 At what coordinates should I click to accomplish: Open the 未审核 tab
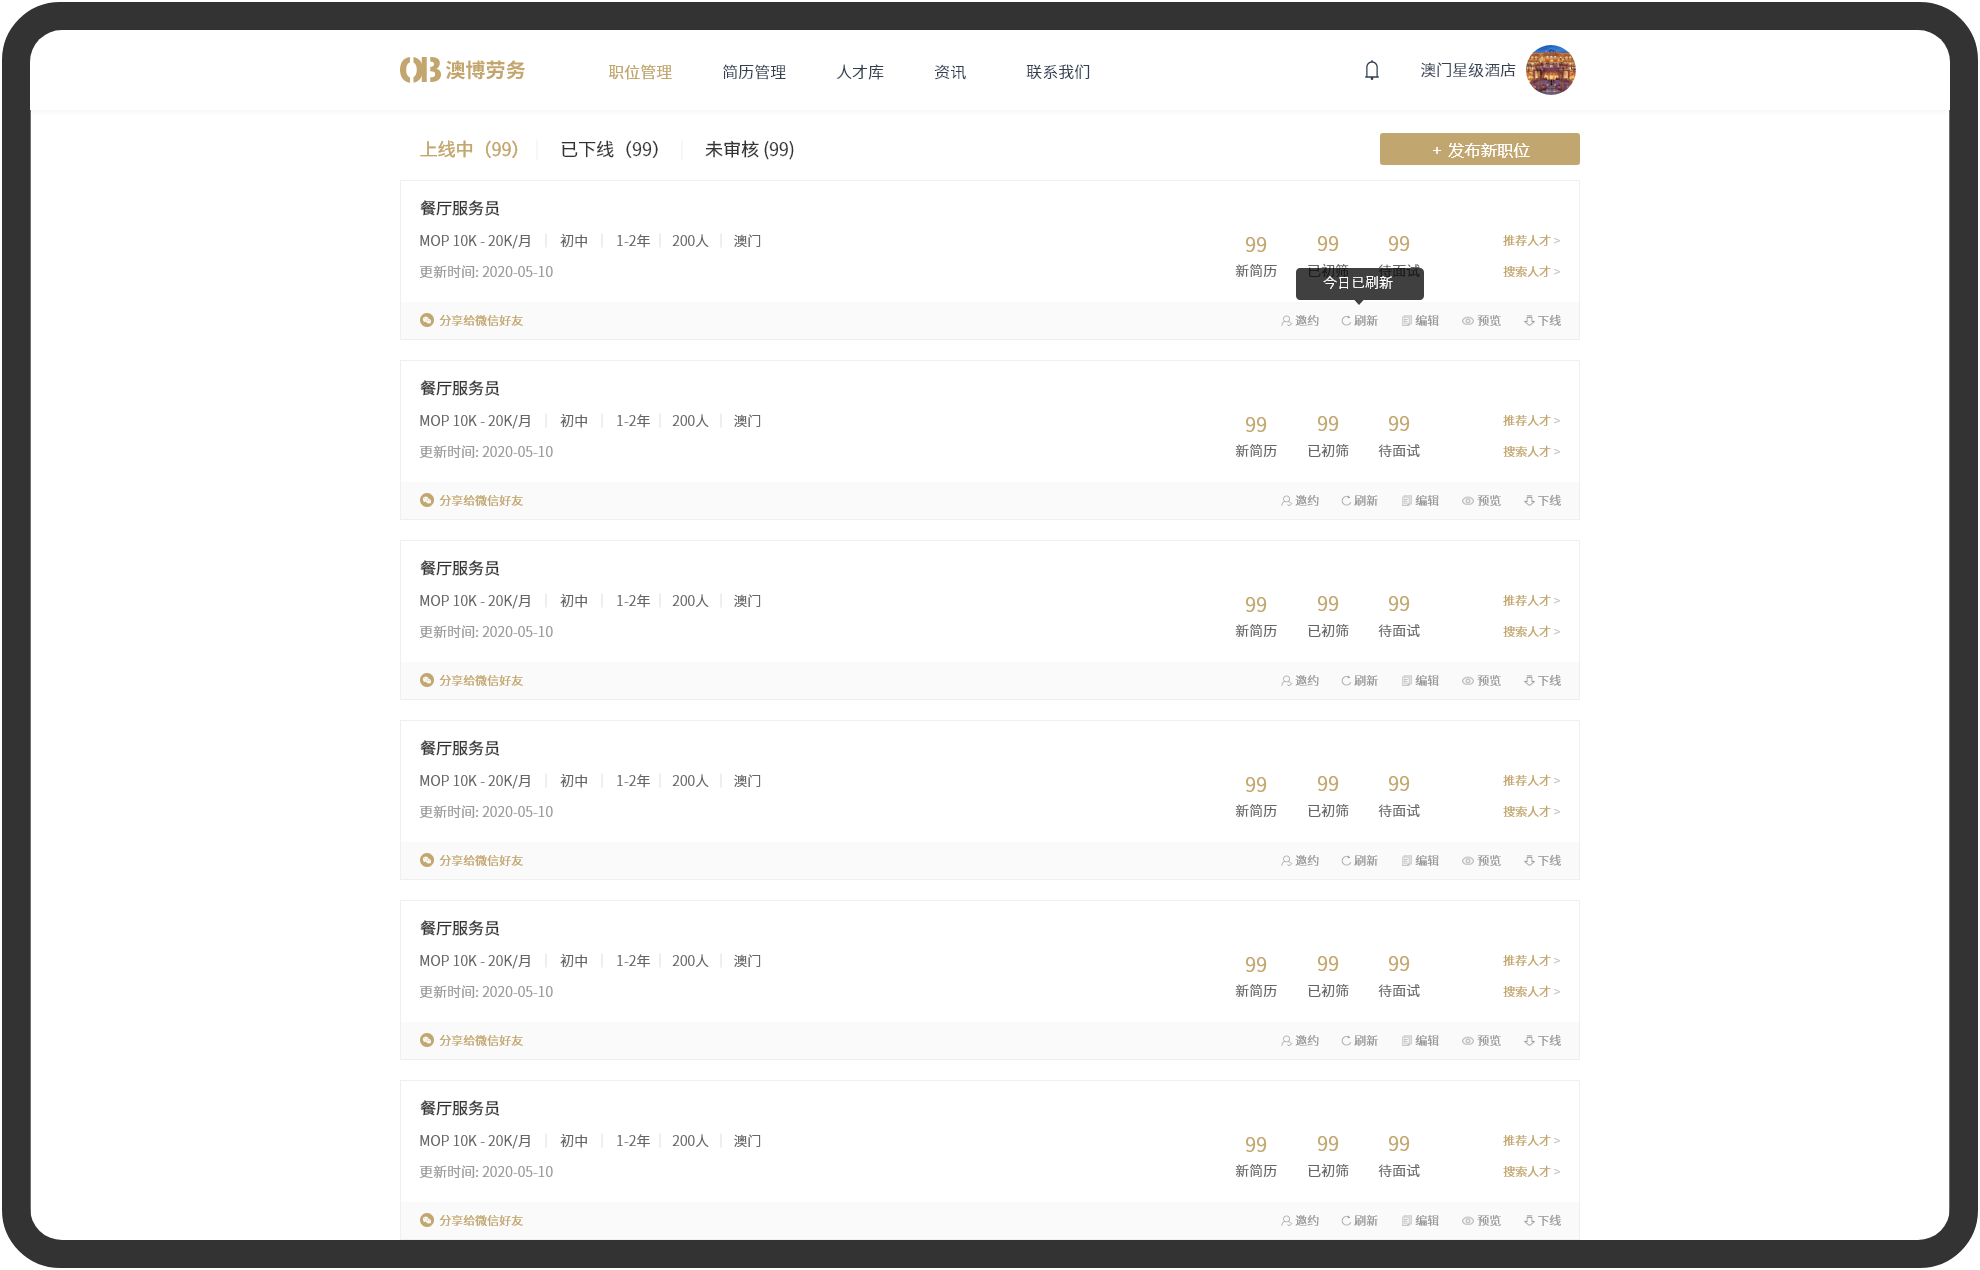point(748,149)
